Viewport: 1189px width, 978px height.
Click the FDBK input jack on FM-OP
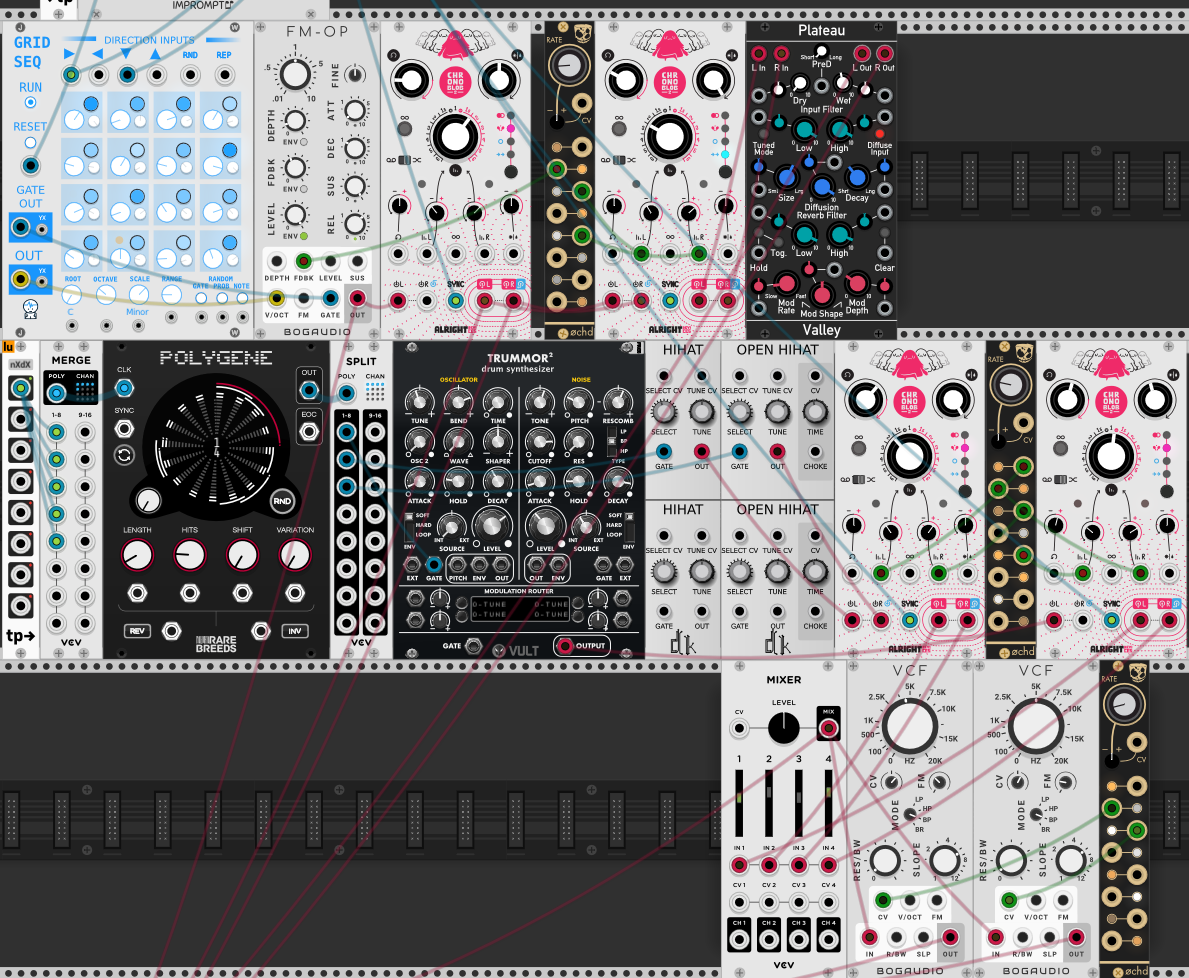click(303, 262)
